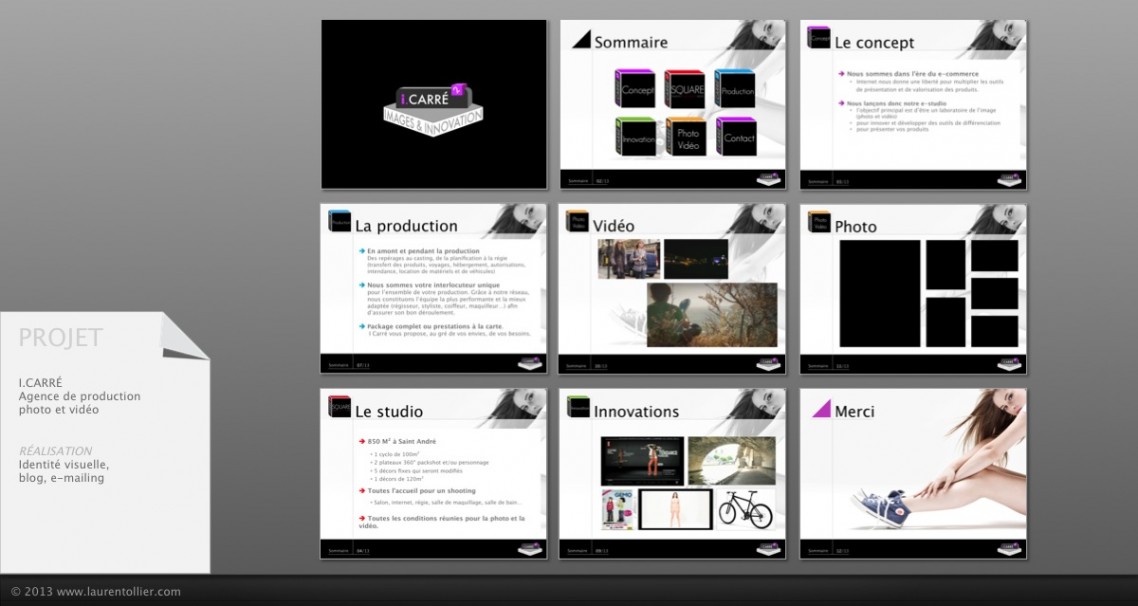
Task: Click the large black photo placeholder in Photo slide
Action: pyautogui.click(x=879, y=293)
